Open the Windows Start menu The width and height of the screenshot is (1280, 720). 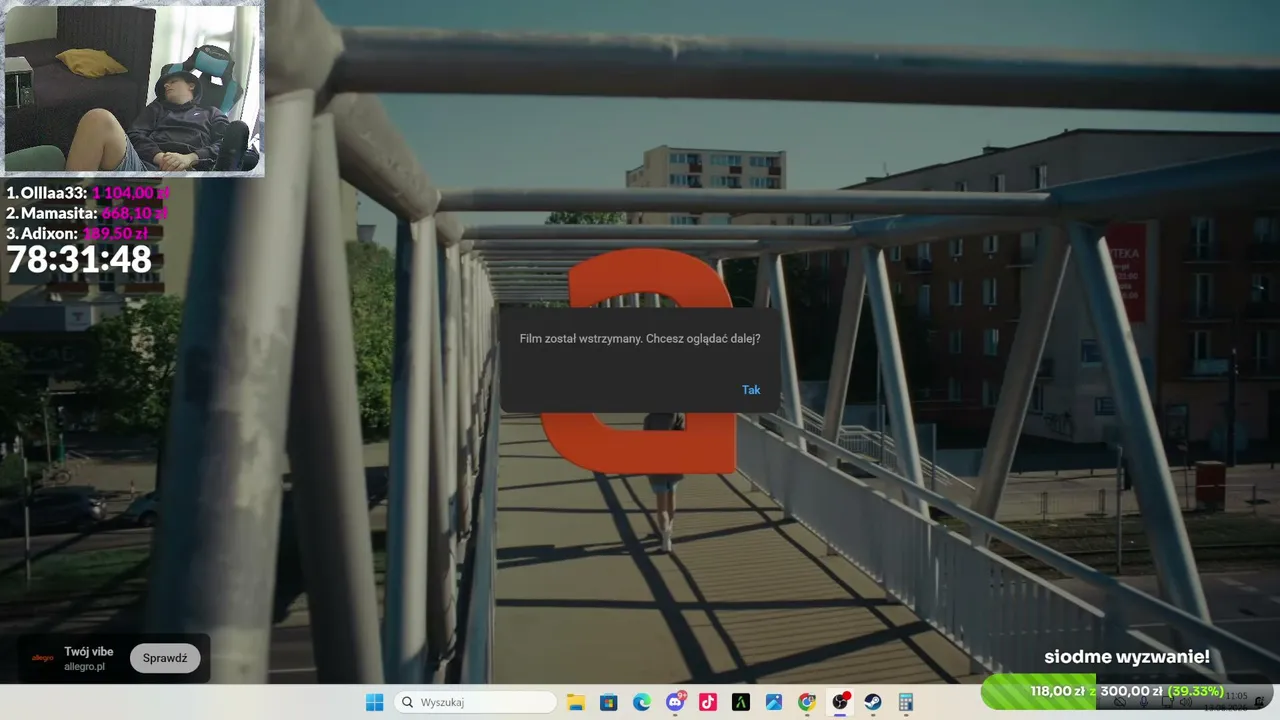coord(374,702)
